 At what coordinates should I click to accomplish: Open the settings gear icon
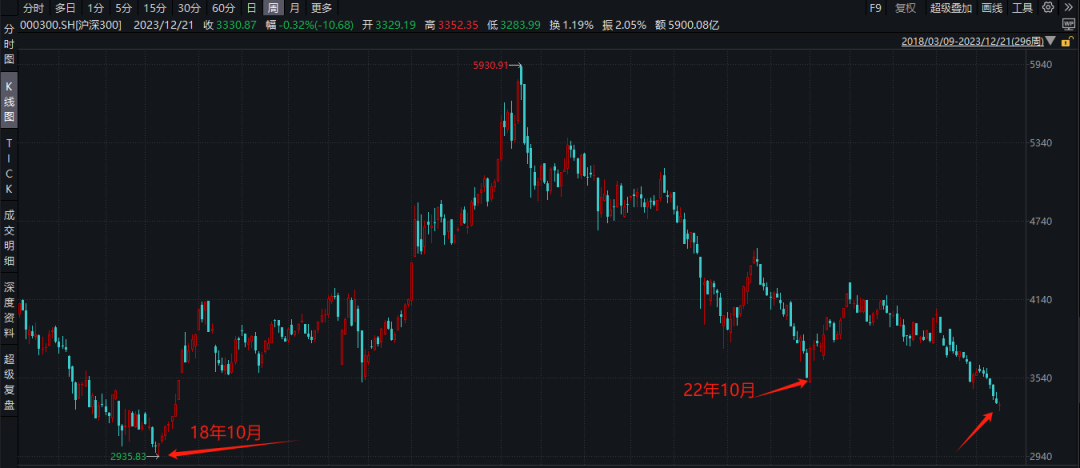[x=1048, y=8]
